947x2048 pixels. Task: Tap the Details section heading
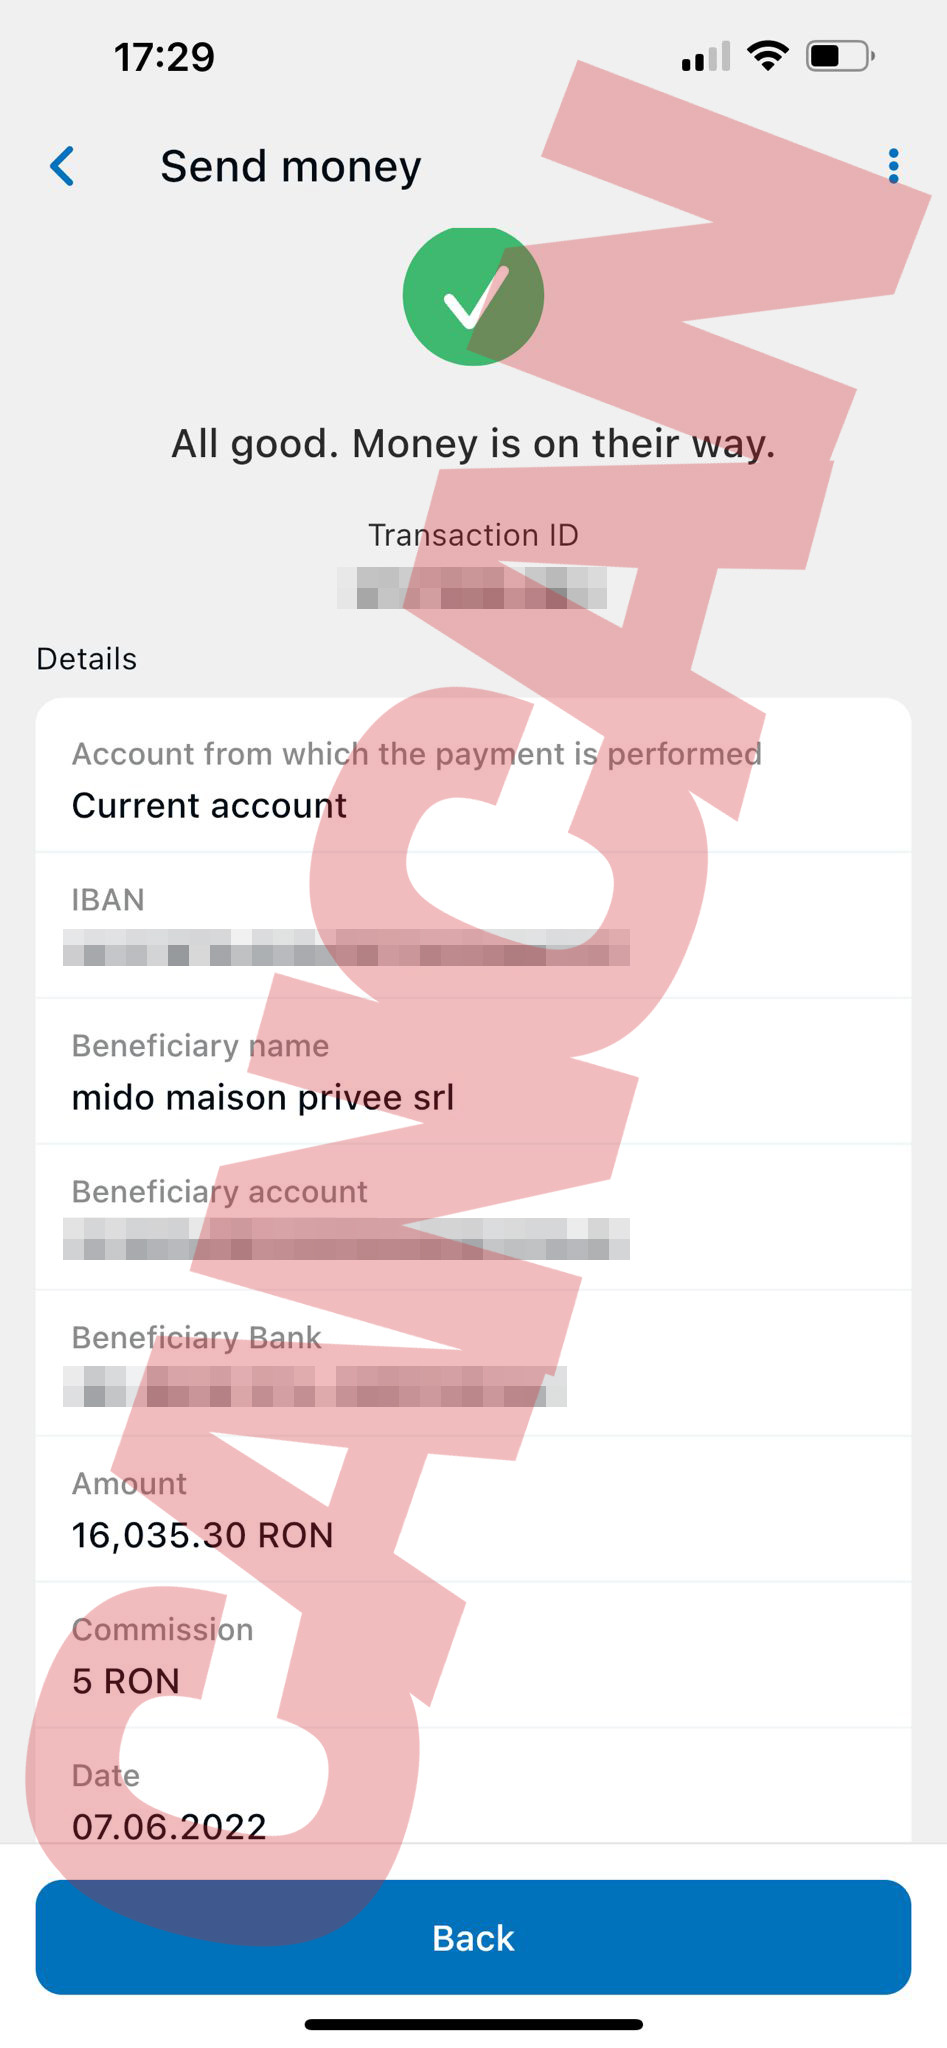(x=87, y=659)
